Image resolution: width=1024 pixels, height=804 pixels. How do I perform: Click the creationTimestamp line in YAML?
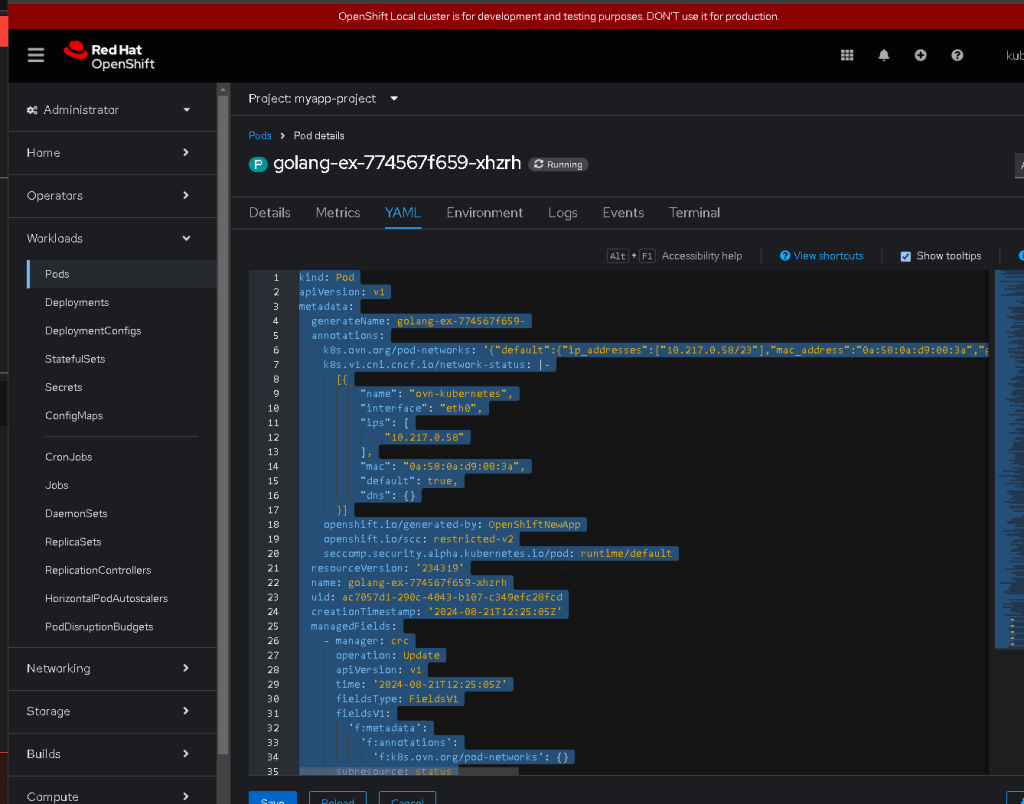click(436, 612)
